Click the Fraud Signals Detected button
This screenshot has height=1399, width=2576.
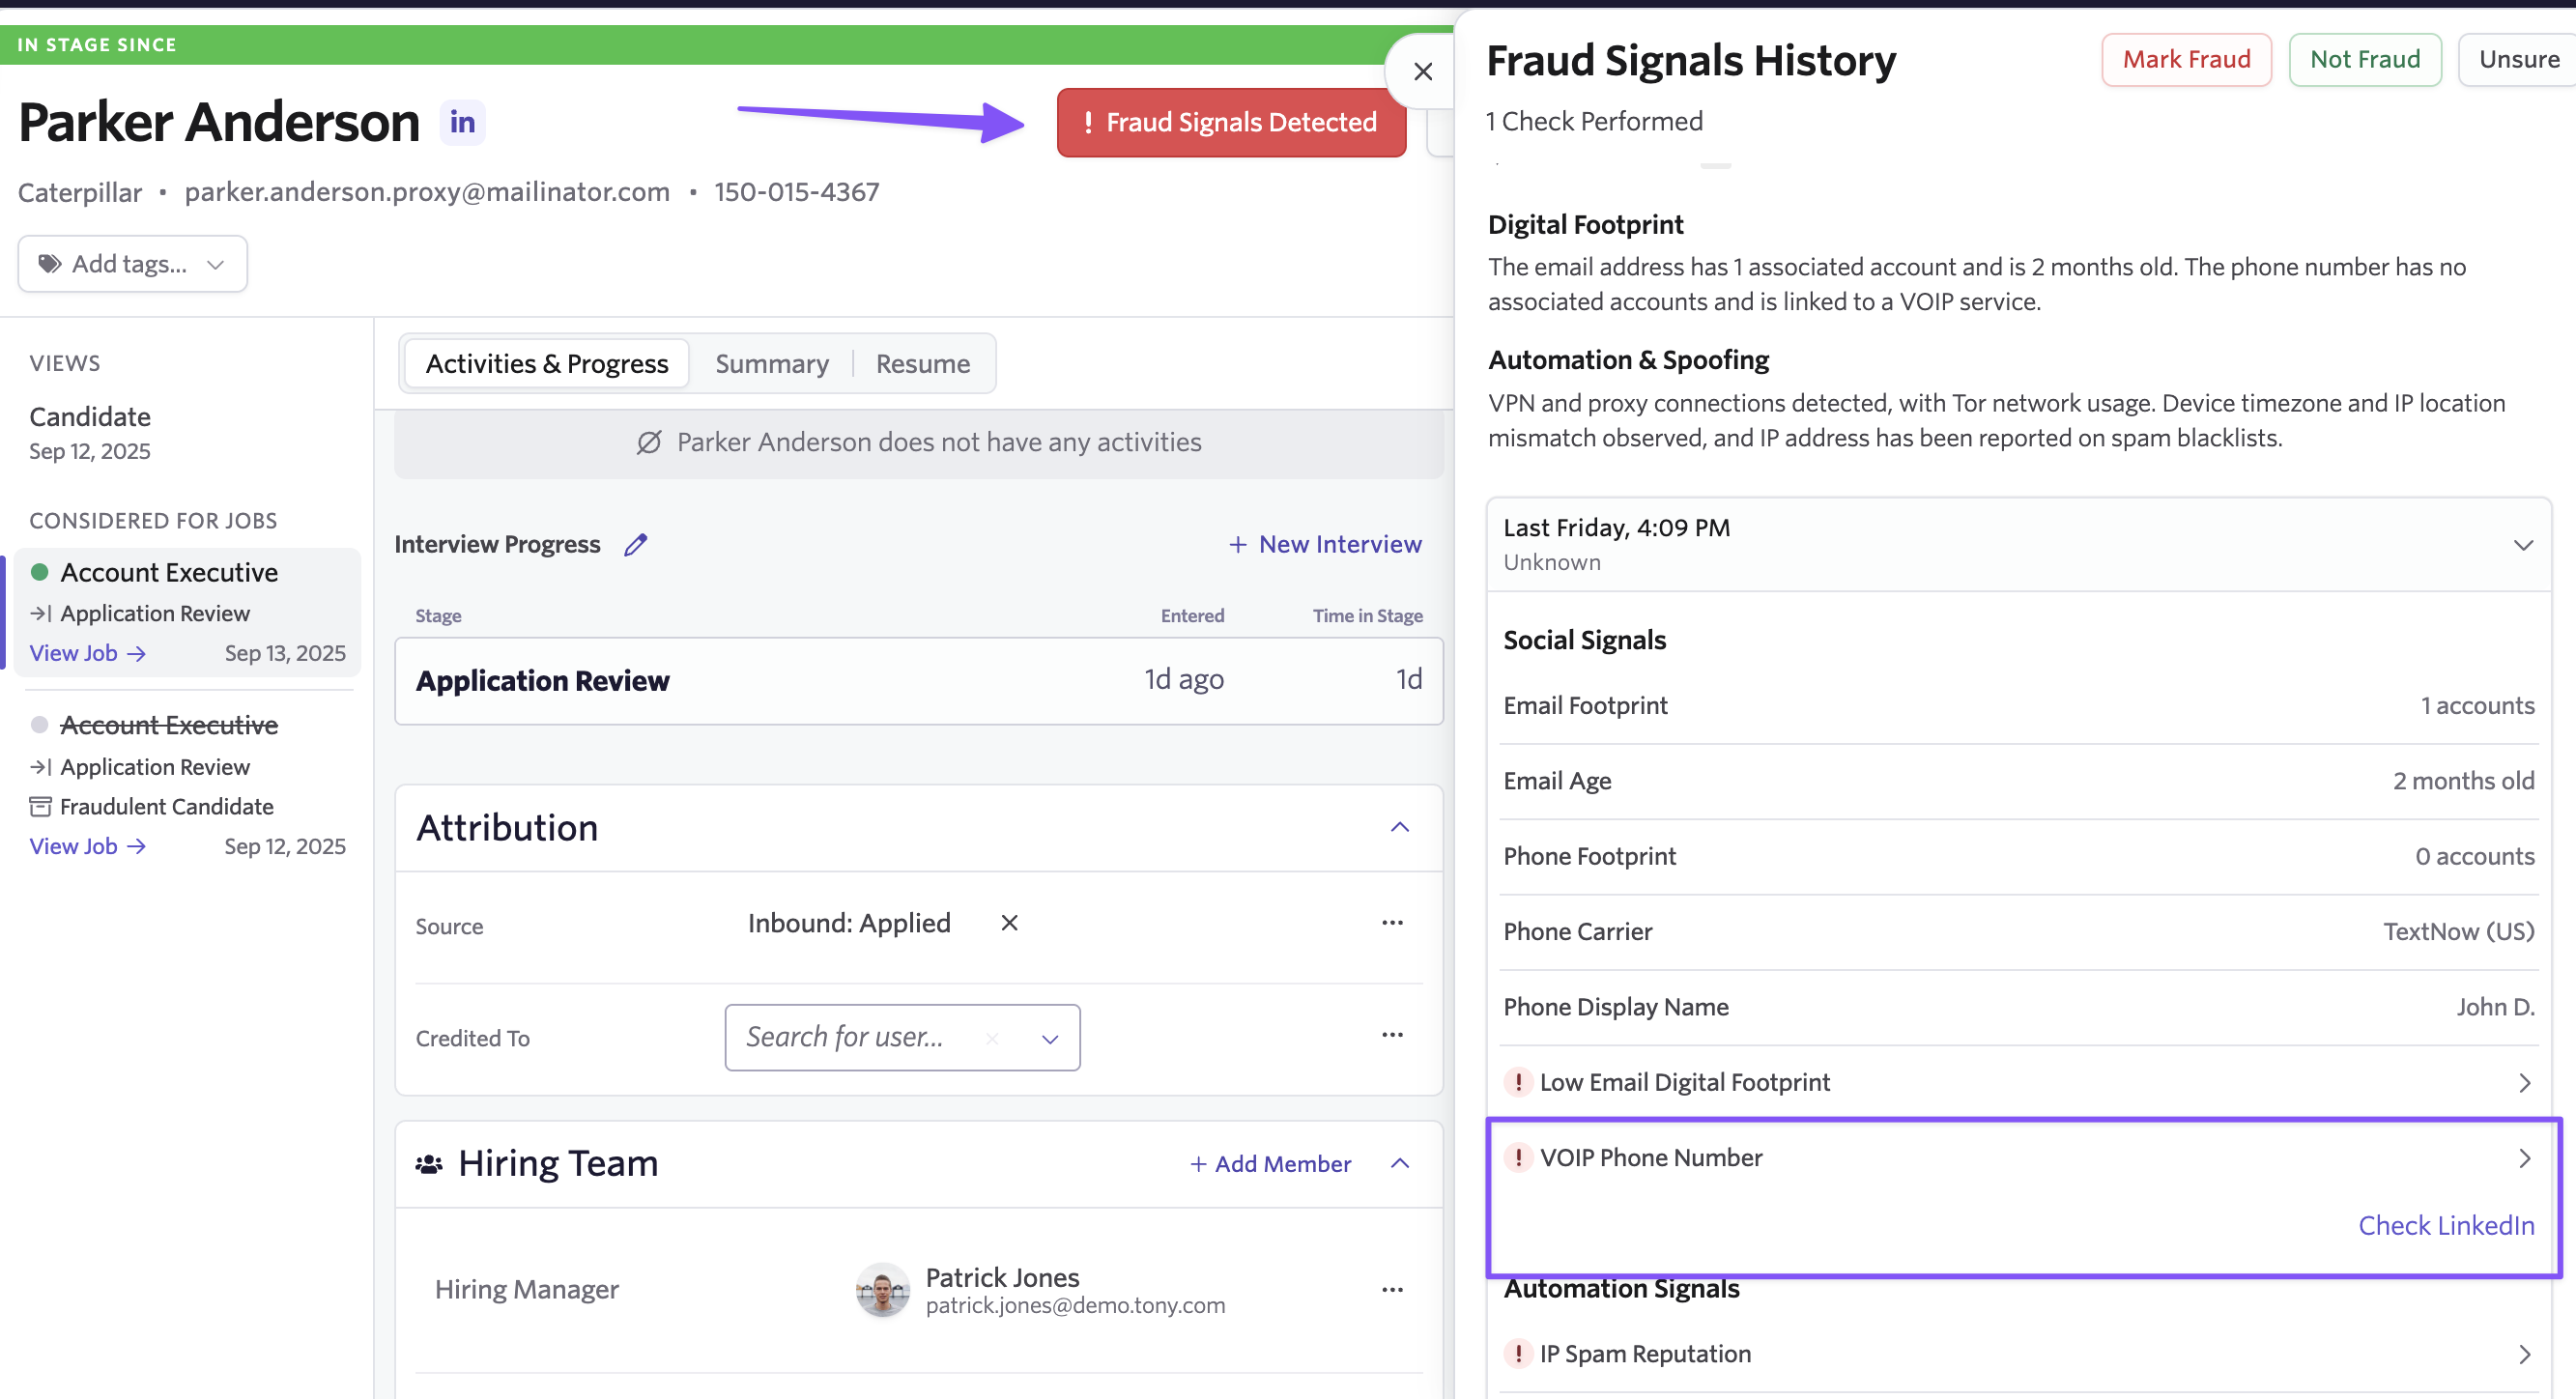pyautogui.click(x=1231, y=122)
